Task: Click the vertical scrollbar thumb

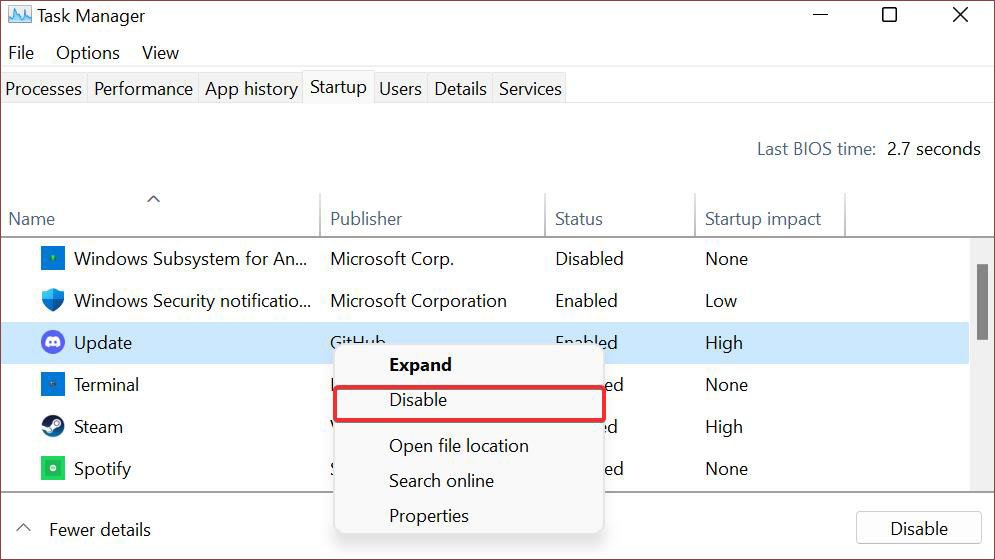Action: click(982, 302)
